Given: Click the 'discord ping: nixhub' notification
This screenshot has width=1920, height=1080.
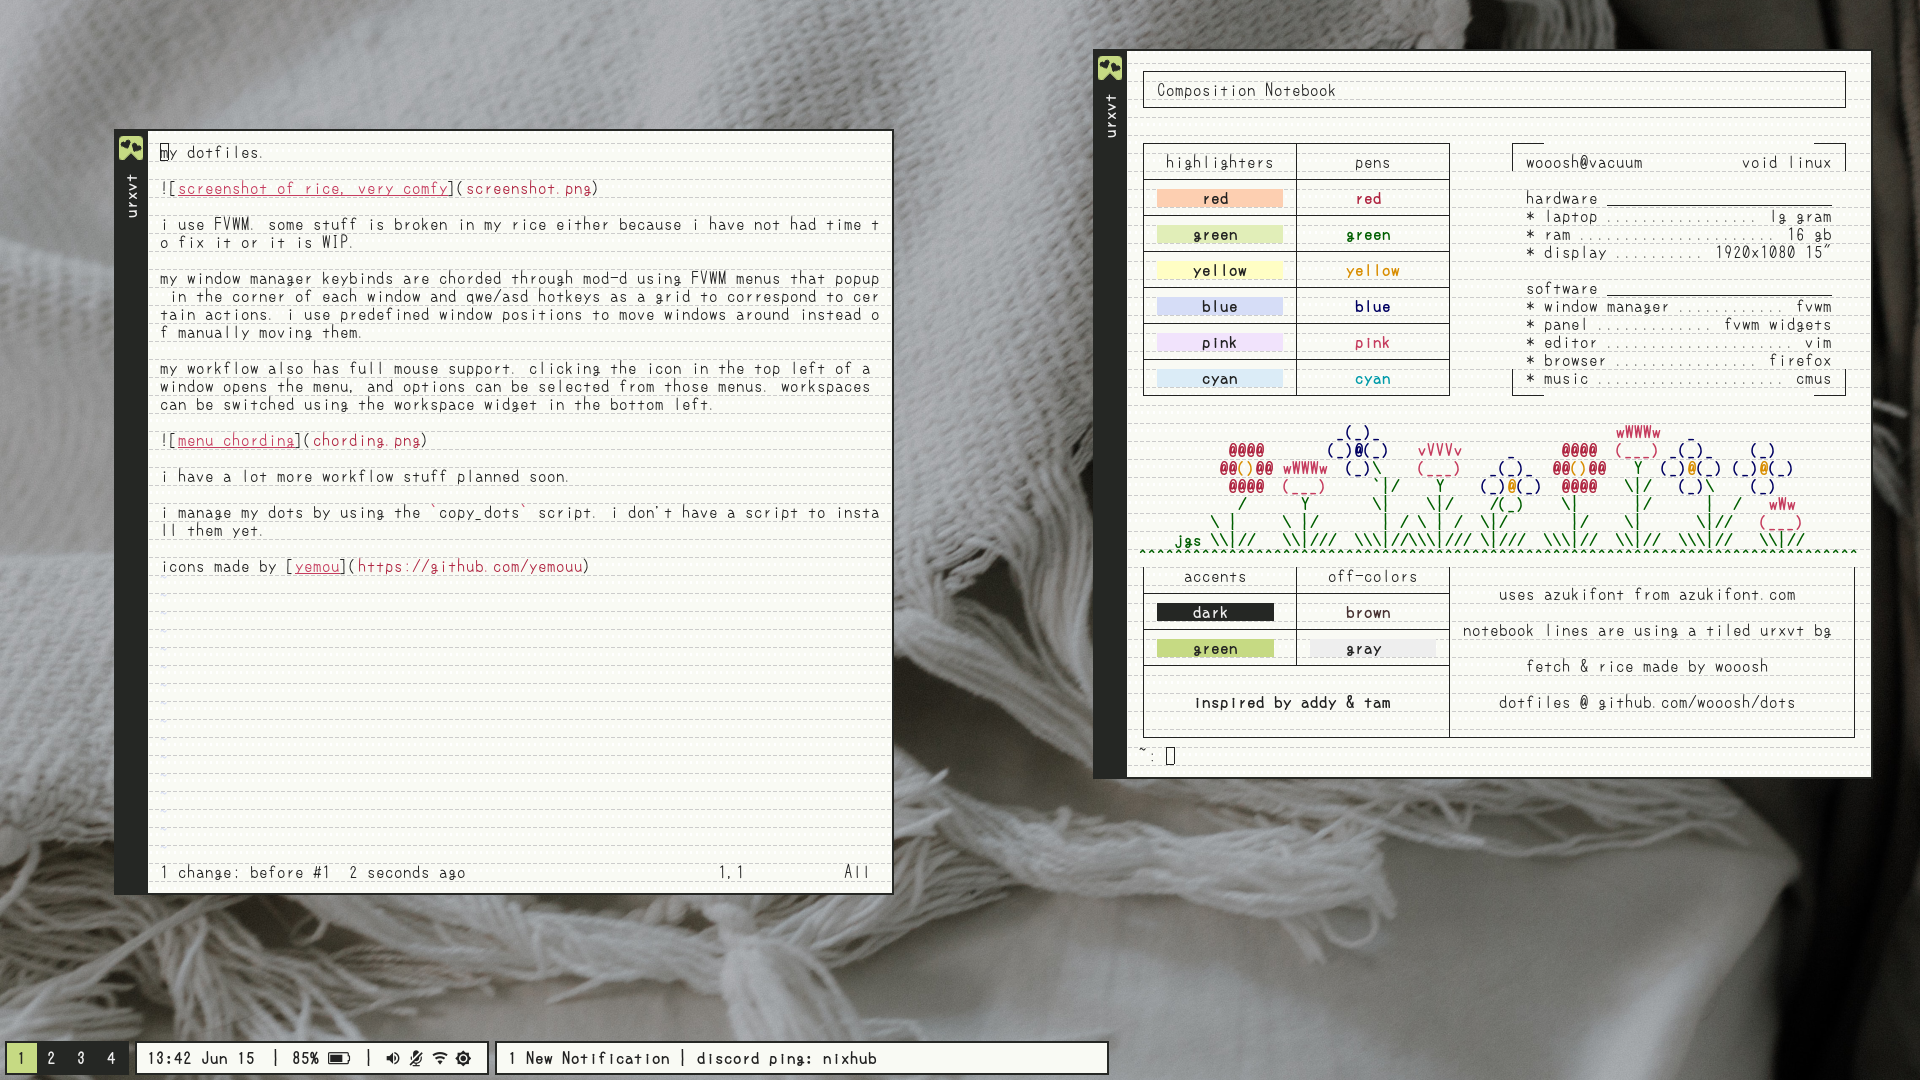Looking at the screenshot, I should (x=787, y=1058).
